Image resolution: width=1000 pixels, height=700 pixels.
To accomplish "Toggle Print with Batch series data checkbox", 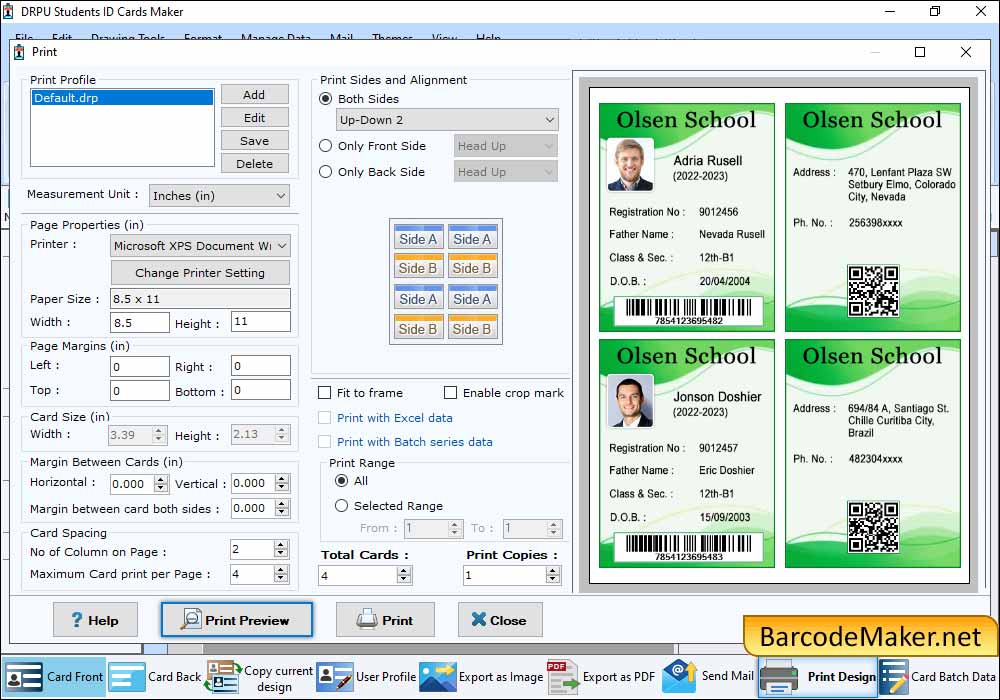I will [325, 442].
